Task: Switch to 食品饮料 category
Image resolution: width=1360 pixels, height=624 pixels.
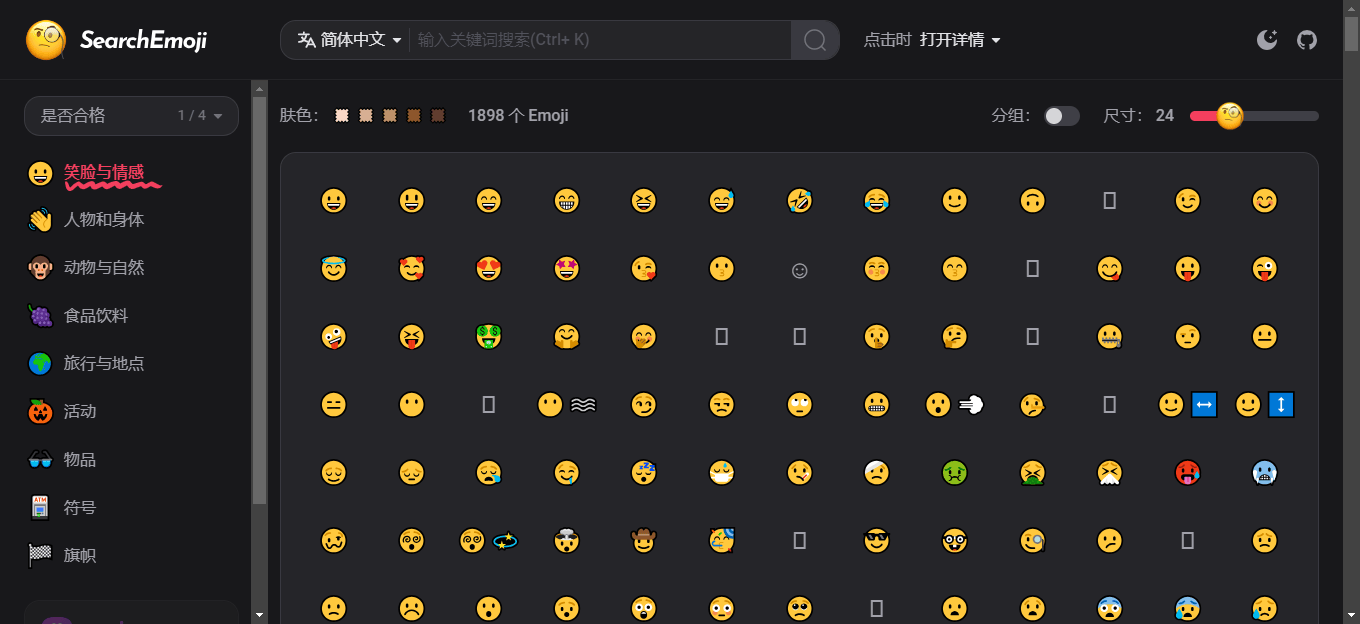Action: 96,316
